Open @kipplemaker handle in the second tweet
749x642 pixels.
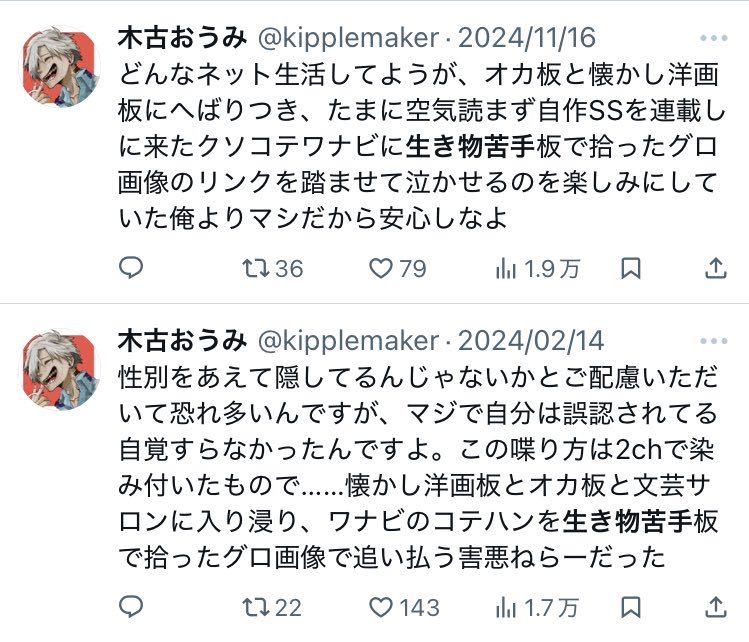pyautogui.click(x=348, y=341)
